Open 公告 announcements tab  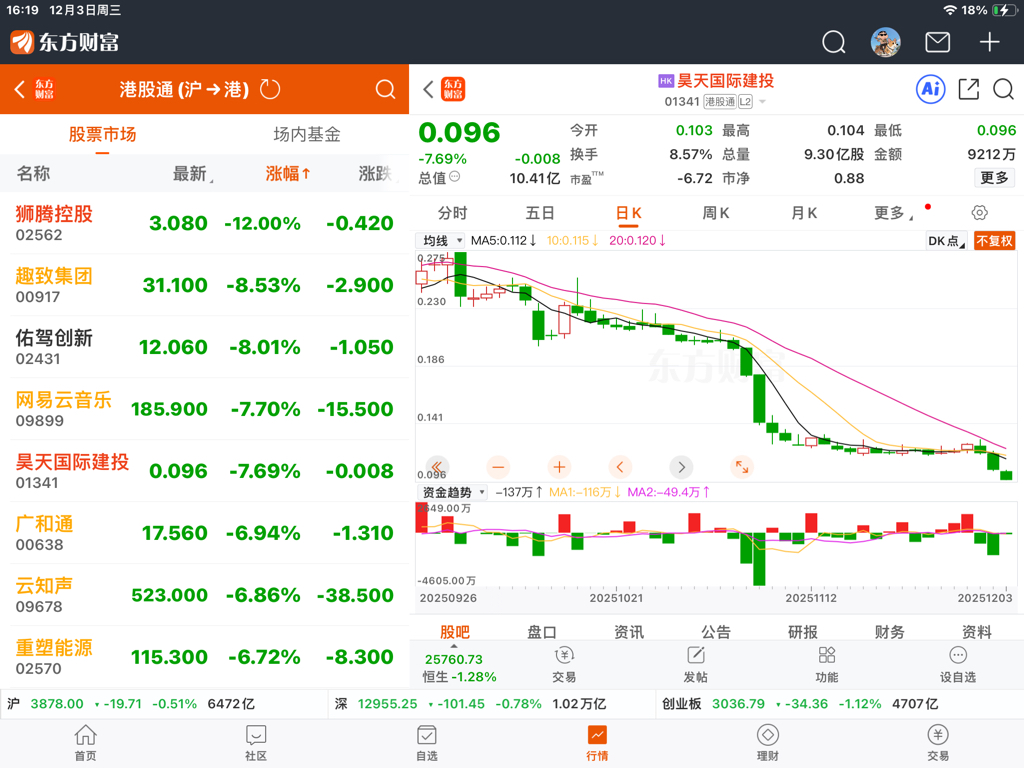(x=716, y=632)
